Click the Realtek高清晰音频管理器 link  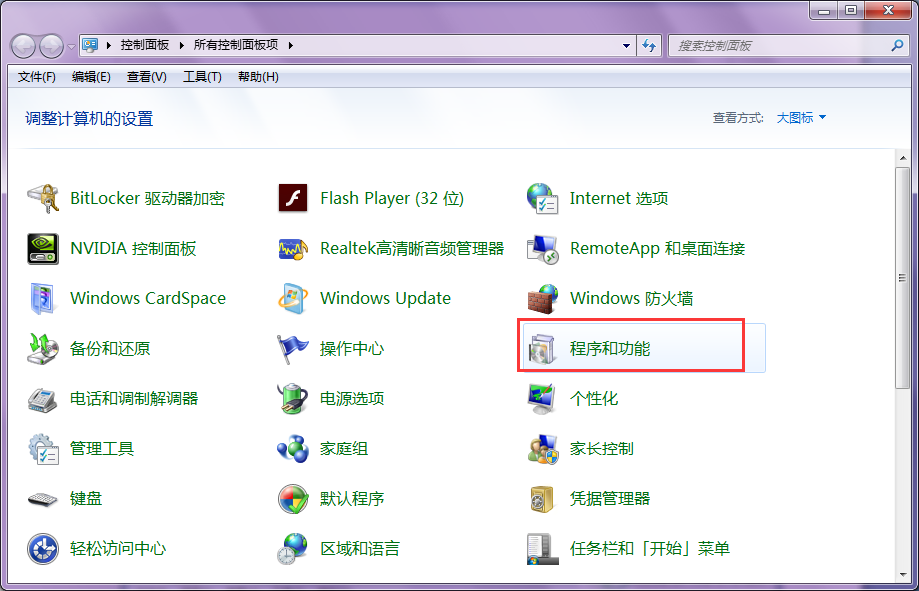[x=412, y=249]
